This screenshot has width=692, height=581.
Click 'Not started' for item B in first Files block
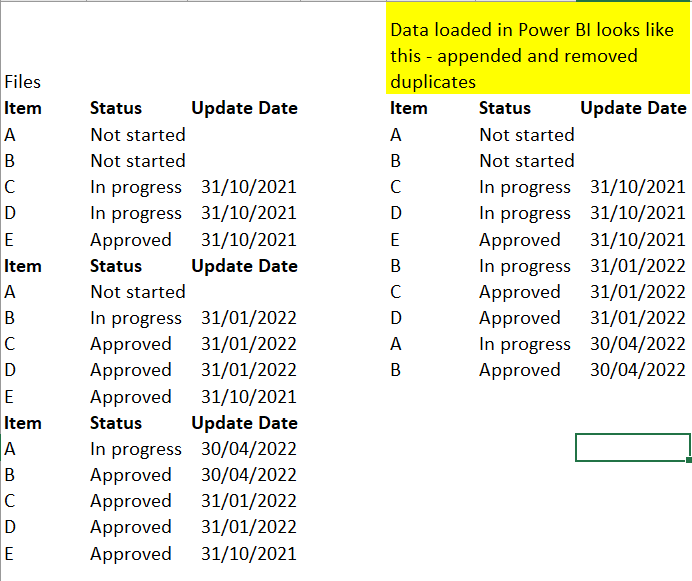[x=138, y=161]
